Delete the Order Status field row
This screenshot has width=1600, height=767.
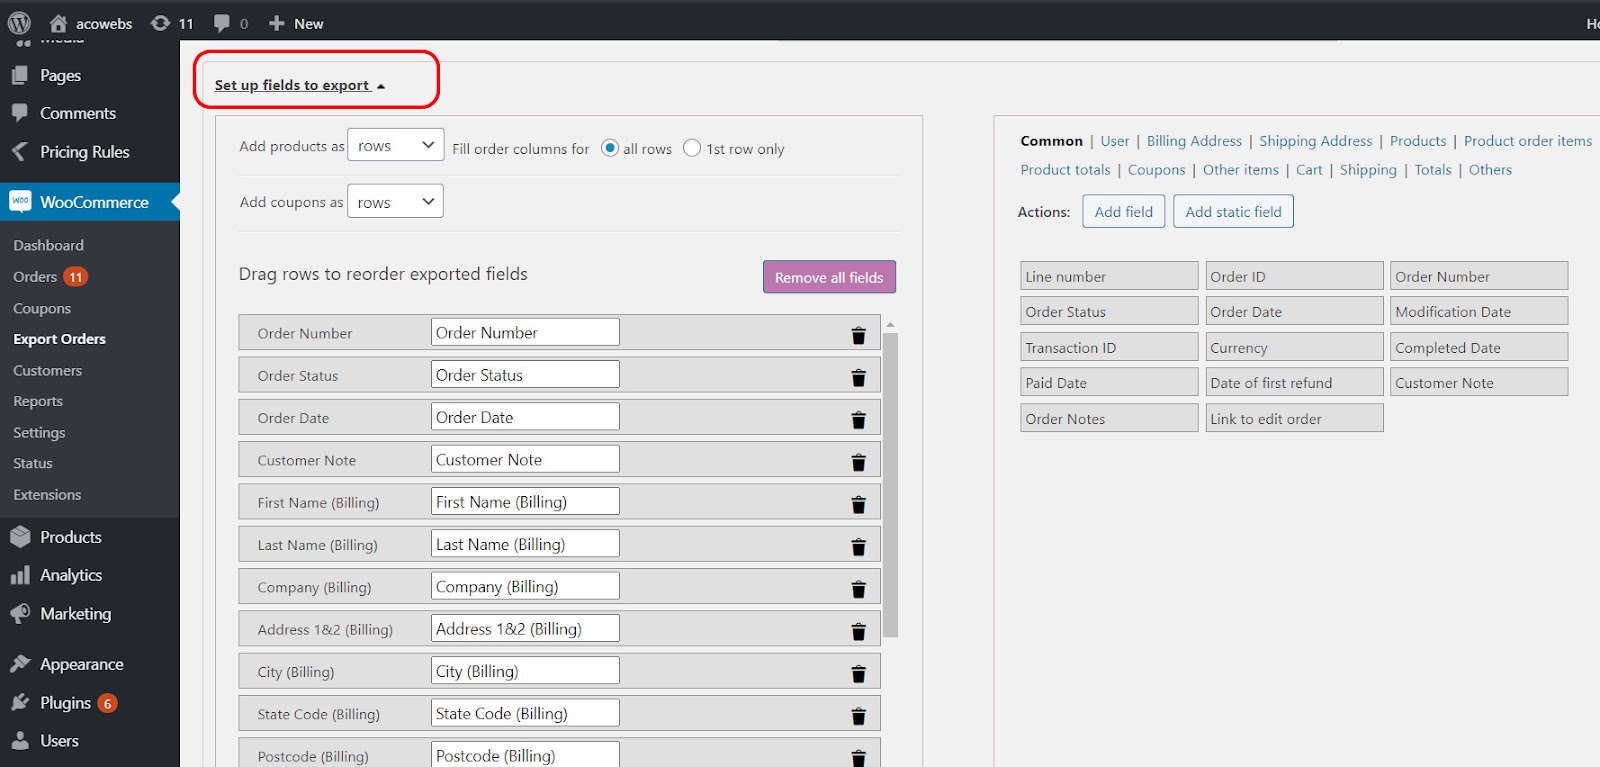click(x=858, y=377)
